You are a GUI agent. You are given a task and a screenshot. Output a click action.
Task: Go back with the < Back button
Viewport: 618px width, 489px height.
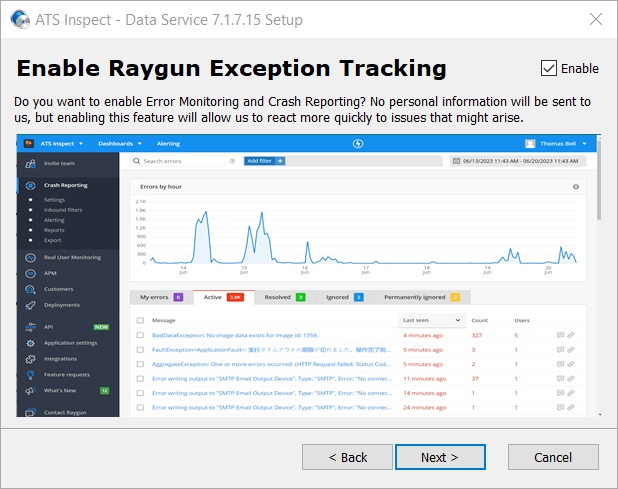347,457
